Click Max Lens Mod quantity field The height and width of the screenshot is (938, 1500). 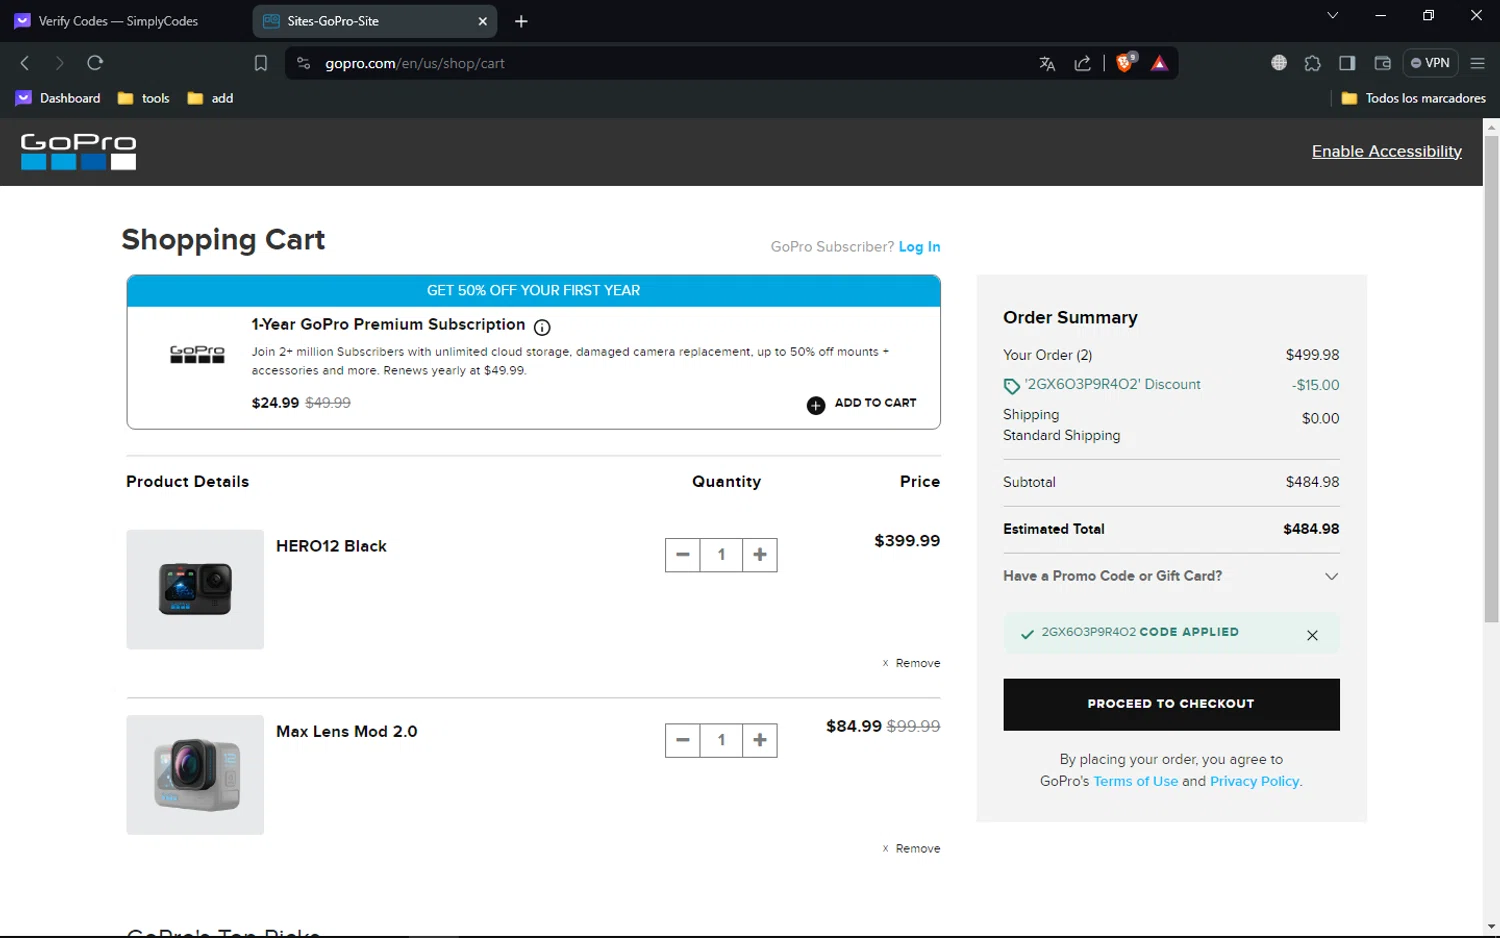(721, 740)
